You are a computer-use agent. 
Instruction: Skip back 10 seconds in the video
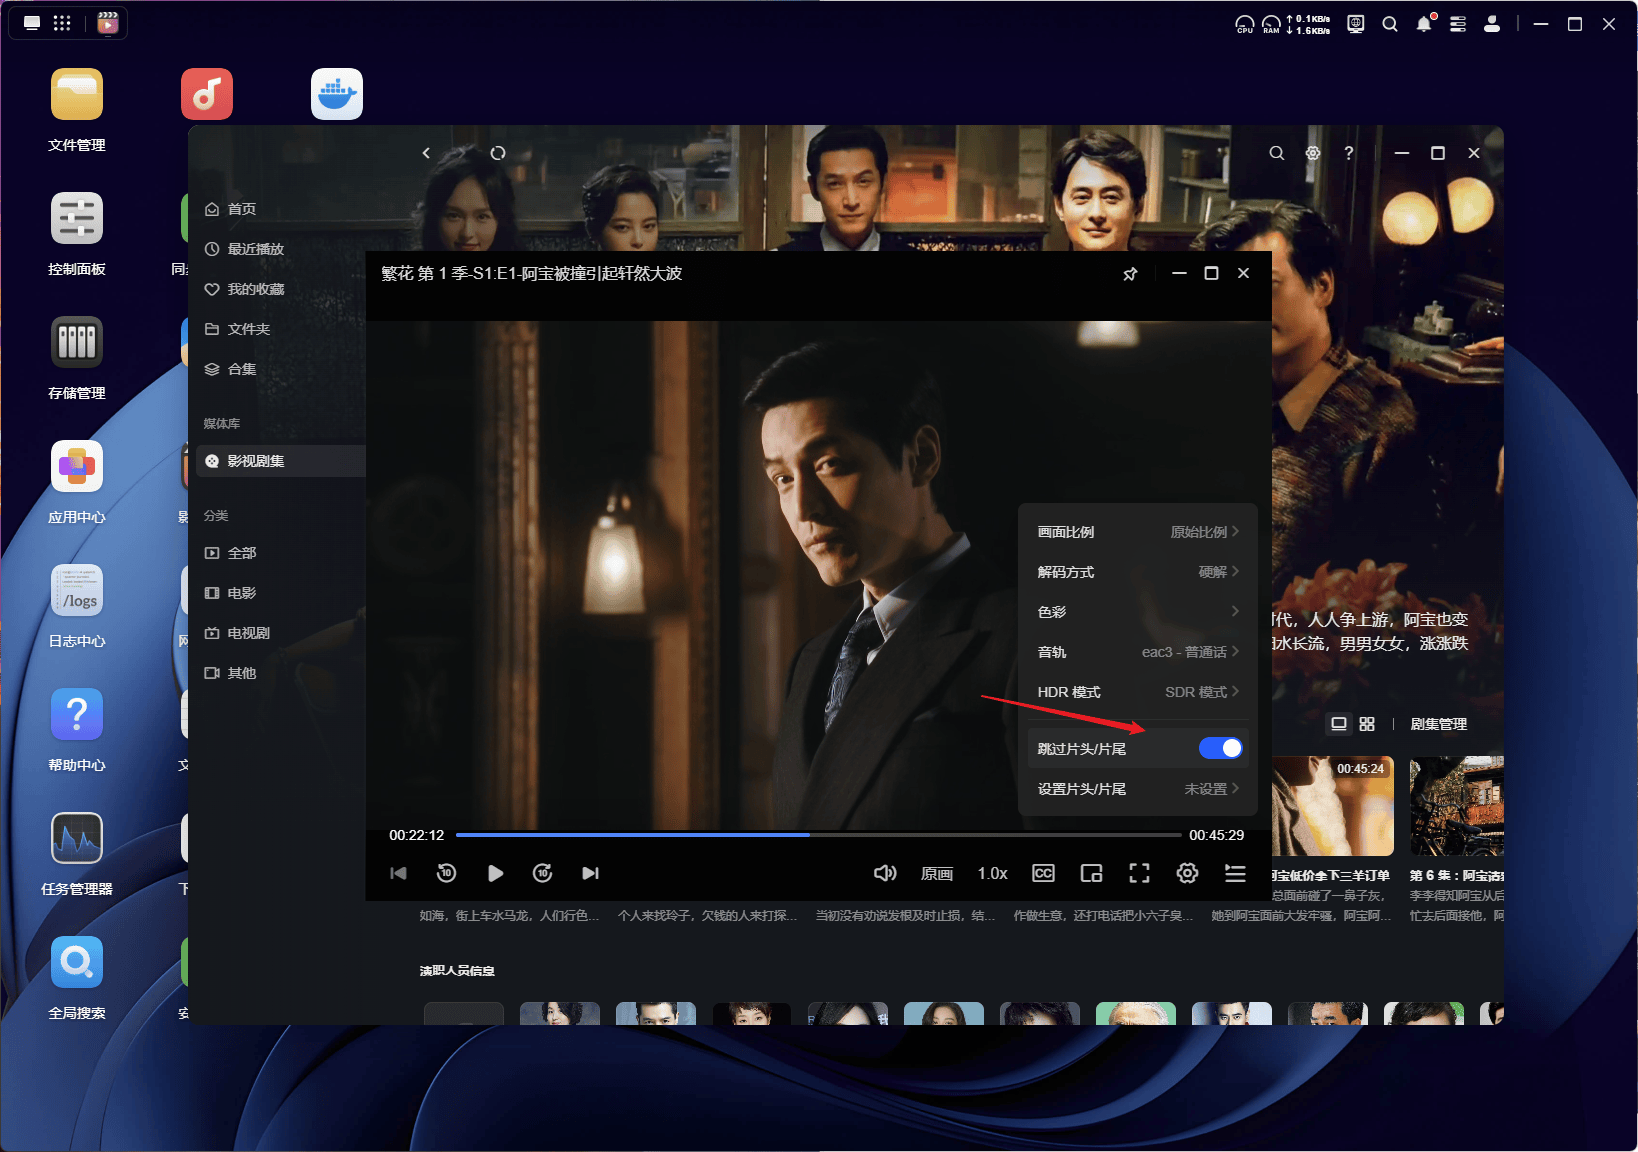pos(446,872)
